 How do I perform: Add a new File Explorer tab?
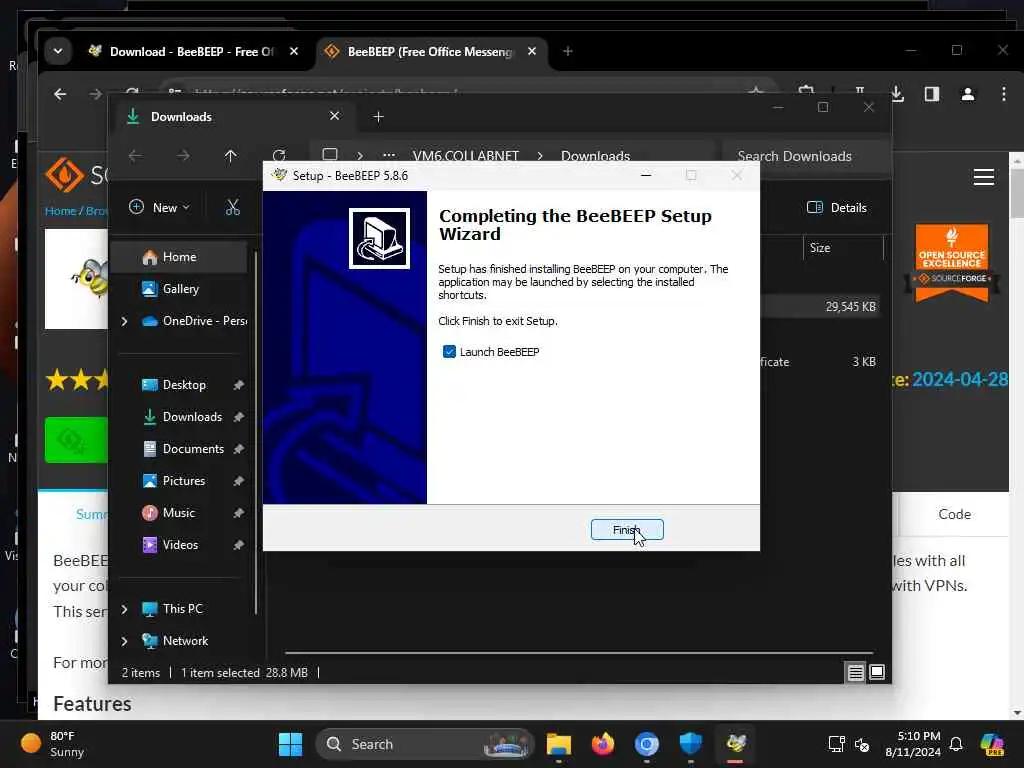(378, 117)
